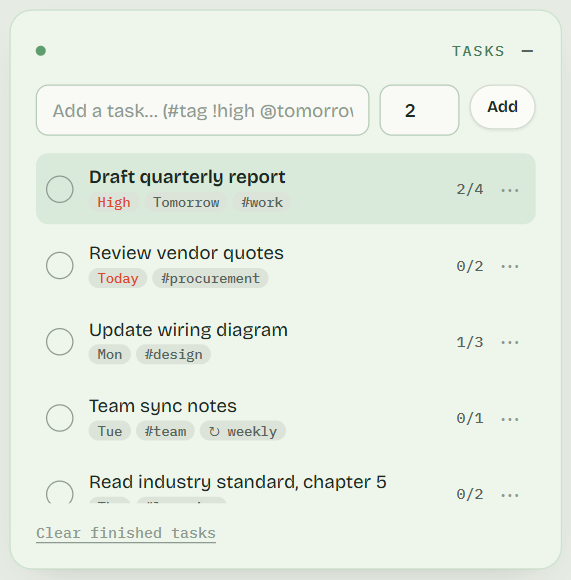Check off Update wiring diagram
Viewport: 571px width, 580px height.
[60, 341]
